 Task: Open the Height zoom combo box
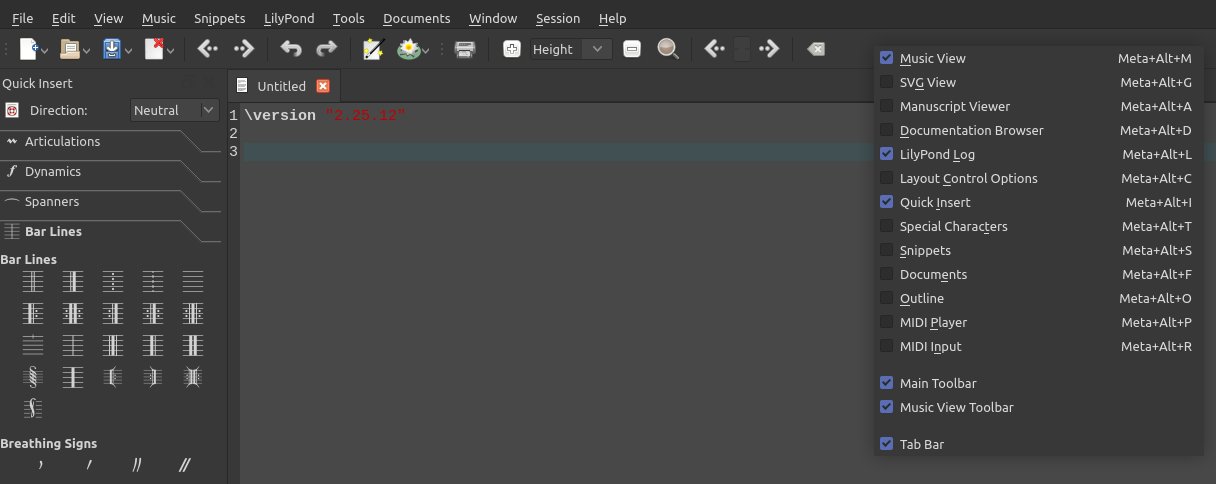click(x=570, y=49)
